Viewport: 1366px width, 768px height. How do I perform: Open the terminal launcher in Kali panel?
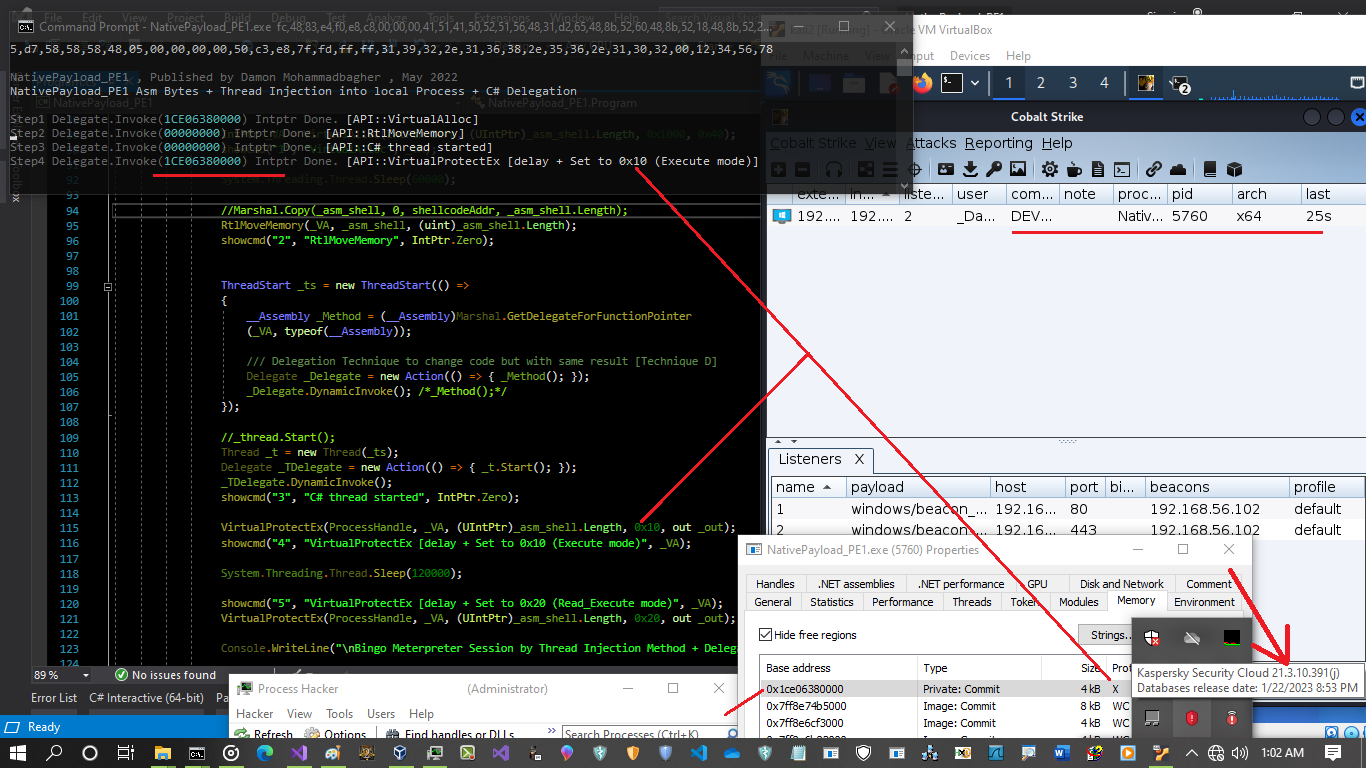952,83
